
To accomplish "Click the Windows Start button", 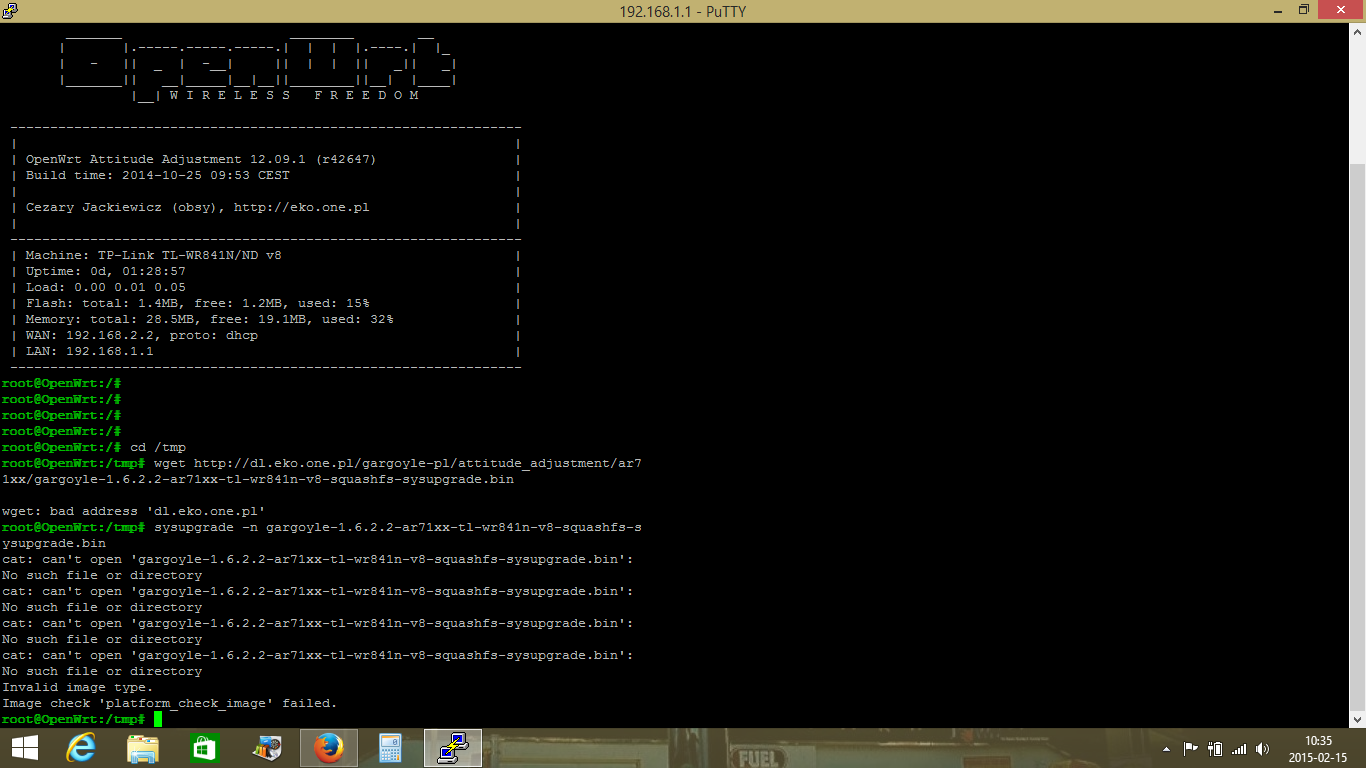I will click(24, 748).
